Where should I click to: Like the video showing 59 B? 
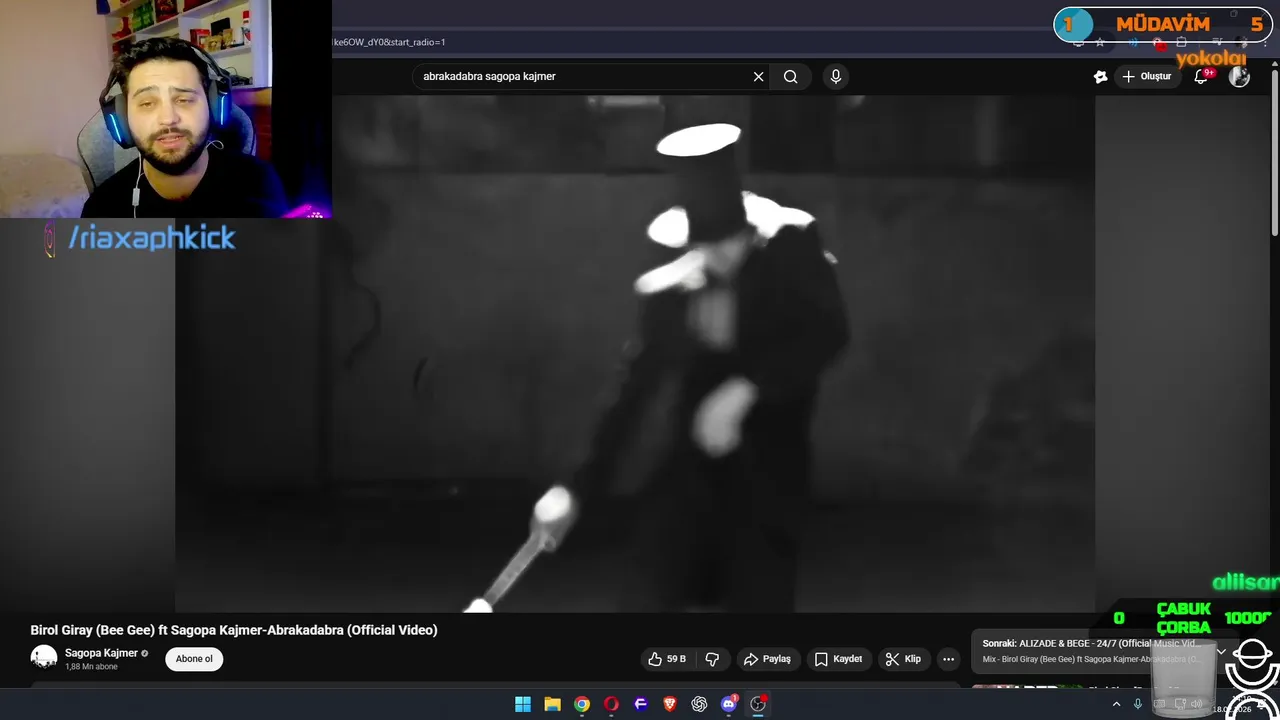coord(667,659)
